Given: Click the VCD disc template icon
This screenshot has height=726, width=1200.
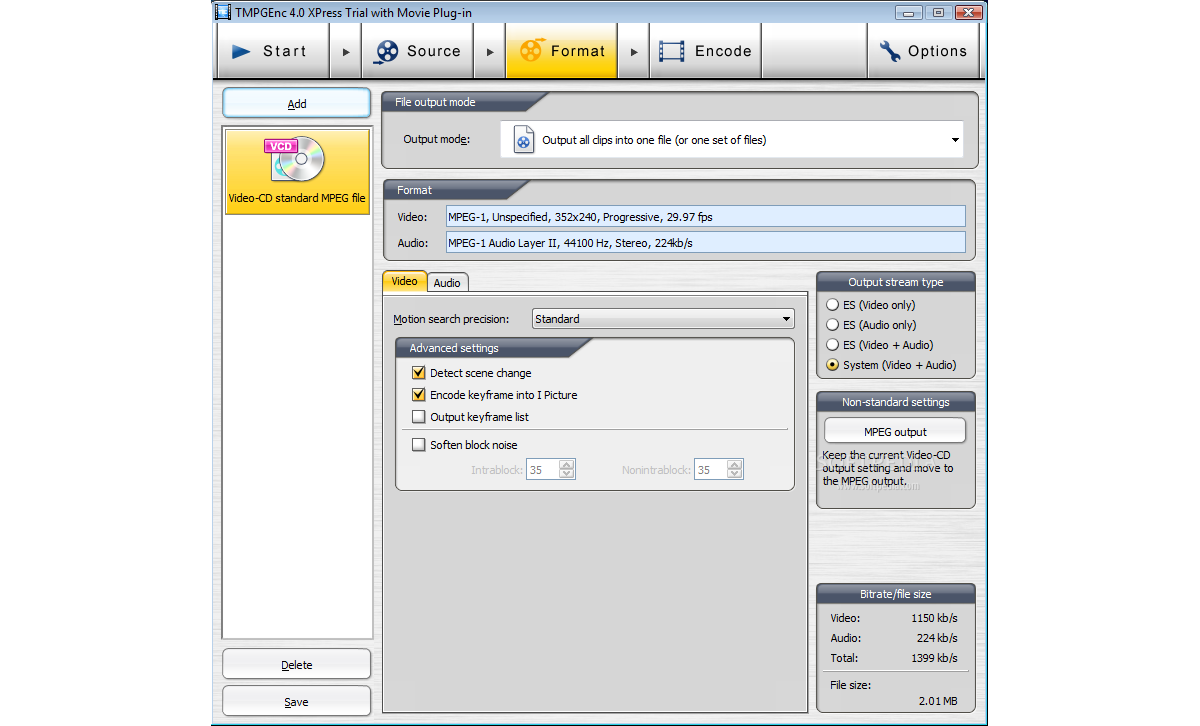Looking at the screenshot, I should [295, 159].
